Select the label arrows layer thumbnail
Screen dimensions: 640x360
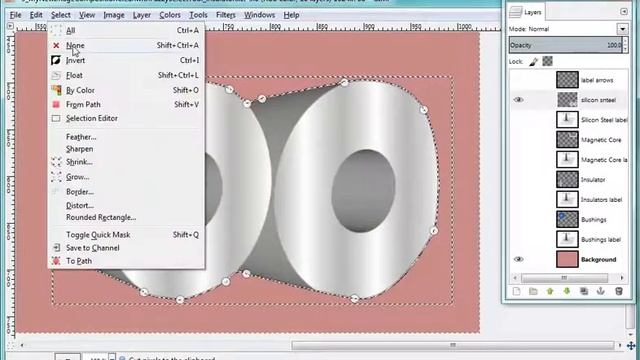567,80
